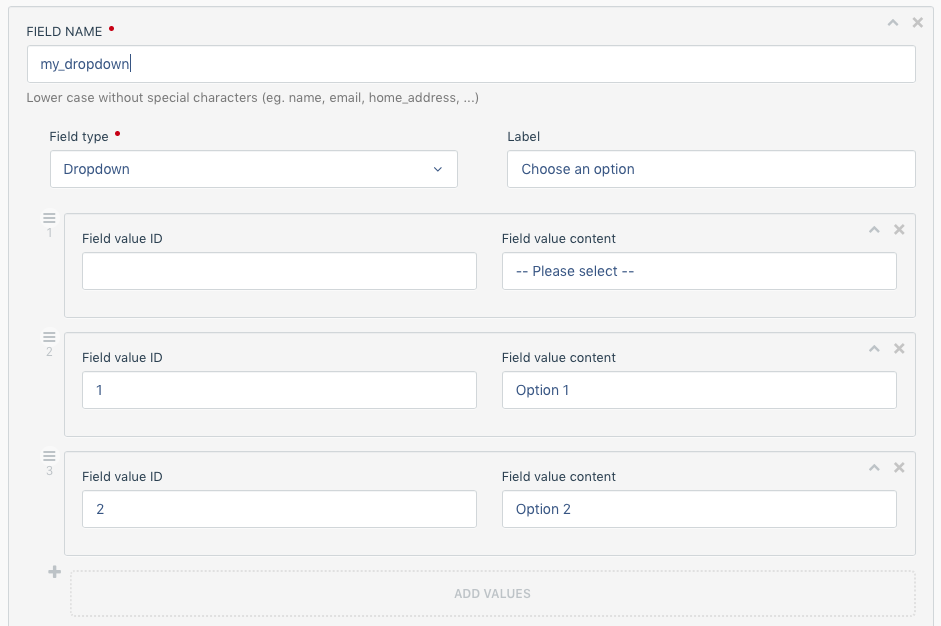The image size is (941, 626).
Task: Click the Field value ID containing 2
Action: 279,509
